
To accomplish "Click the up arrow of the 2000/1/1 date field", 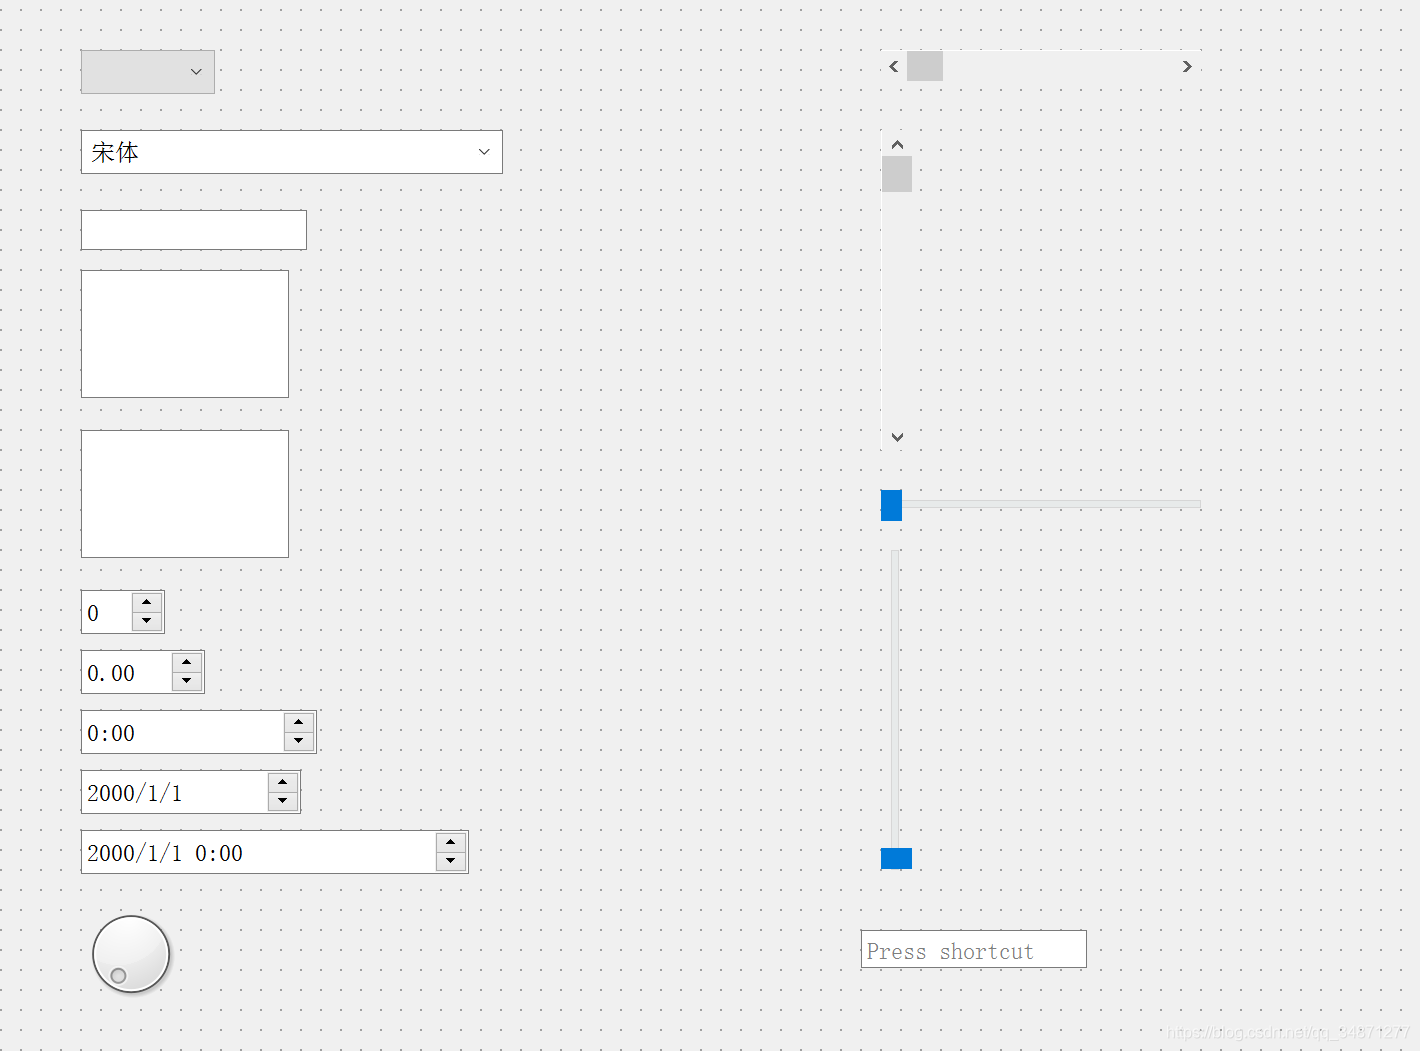I will pyautogui.click(x=283, y=782).
